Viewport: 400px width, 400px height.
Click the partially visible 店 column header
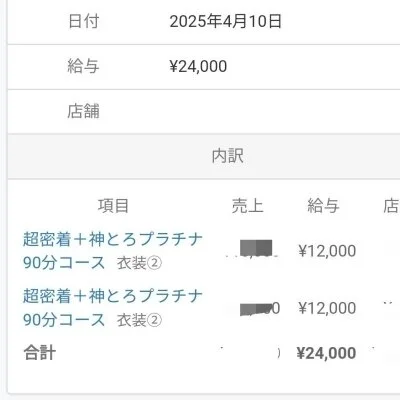tap(391, 206)
